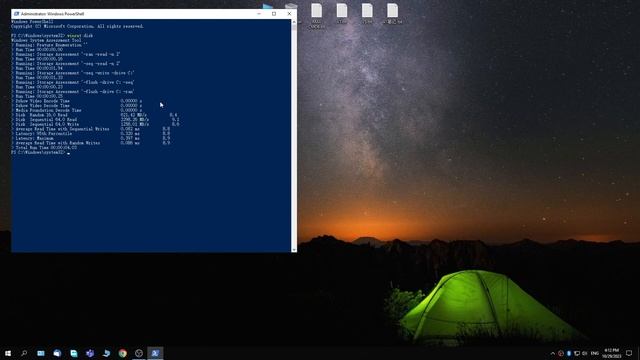Click 'Latency: 95th Percentile' line
Screen dimensions: 640x360
tap(91, 133)
